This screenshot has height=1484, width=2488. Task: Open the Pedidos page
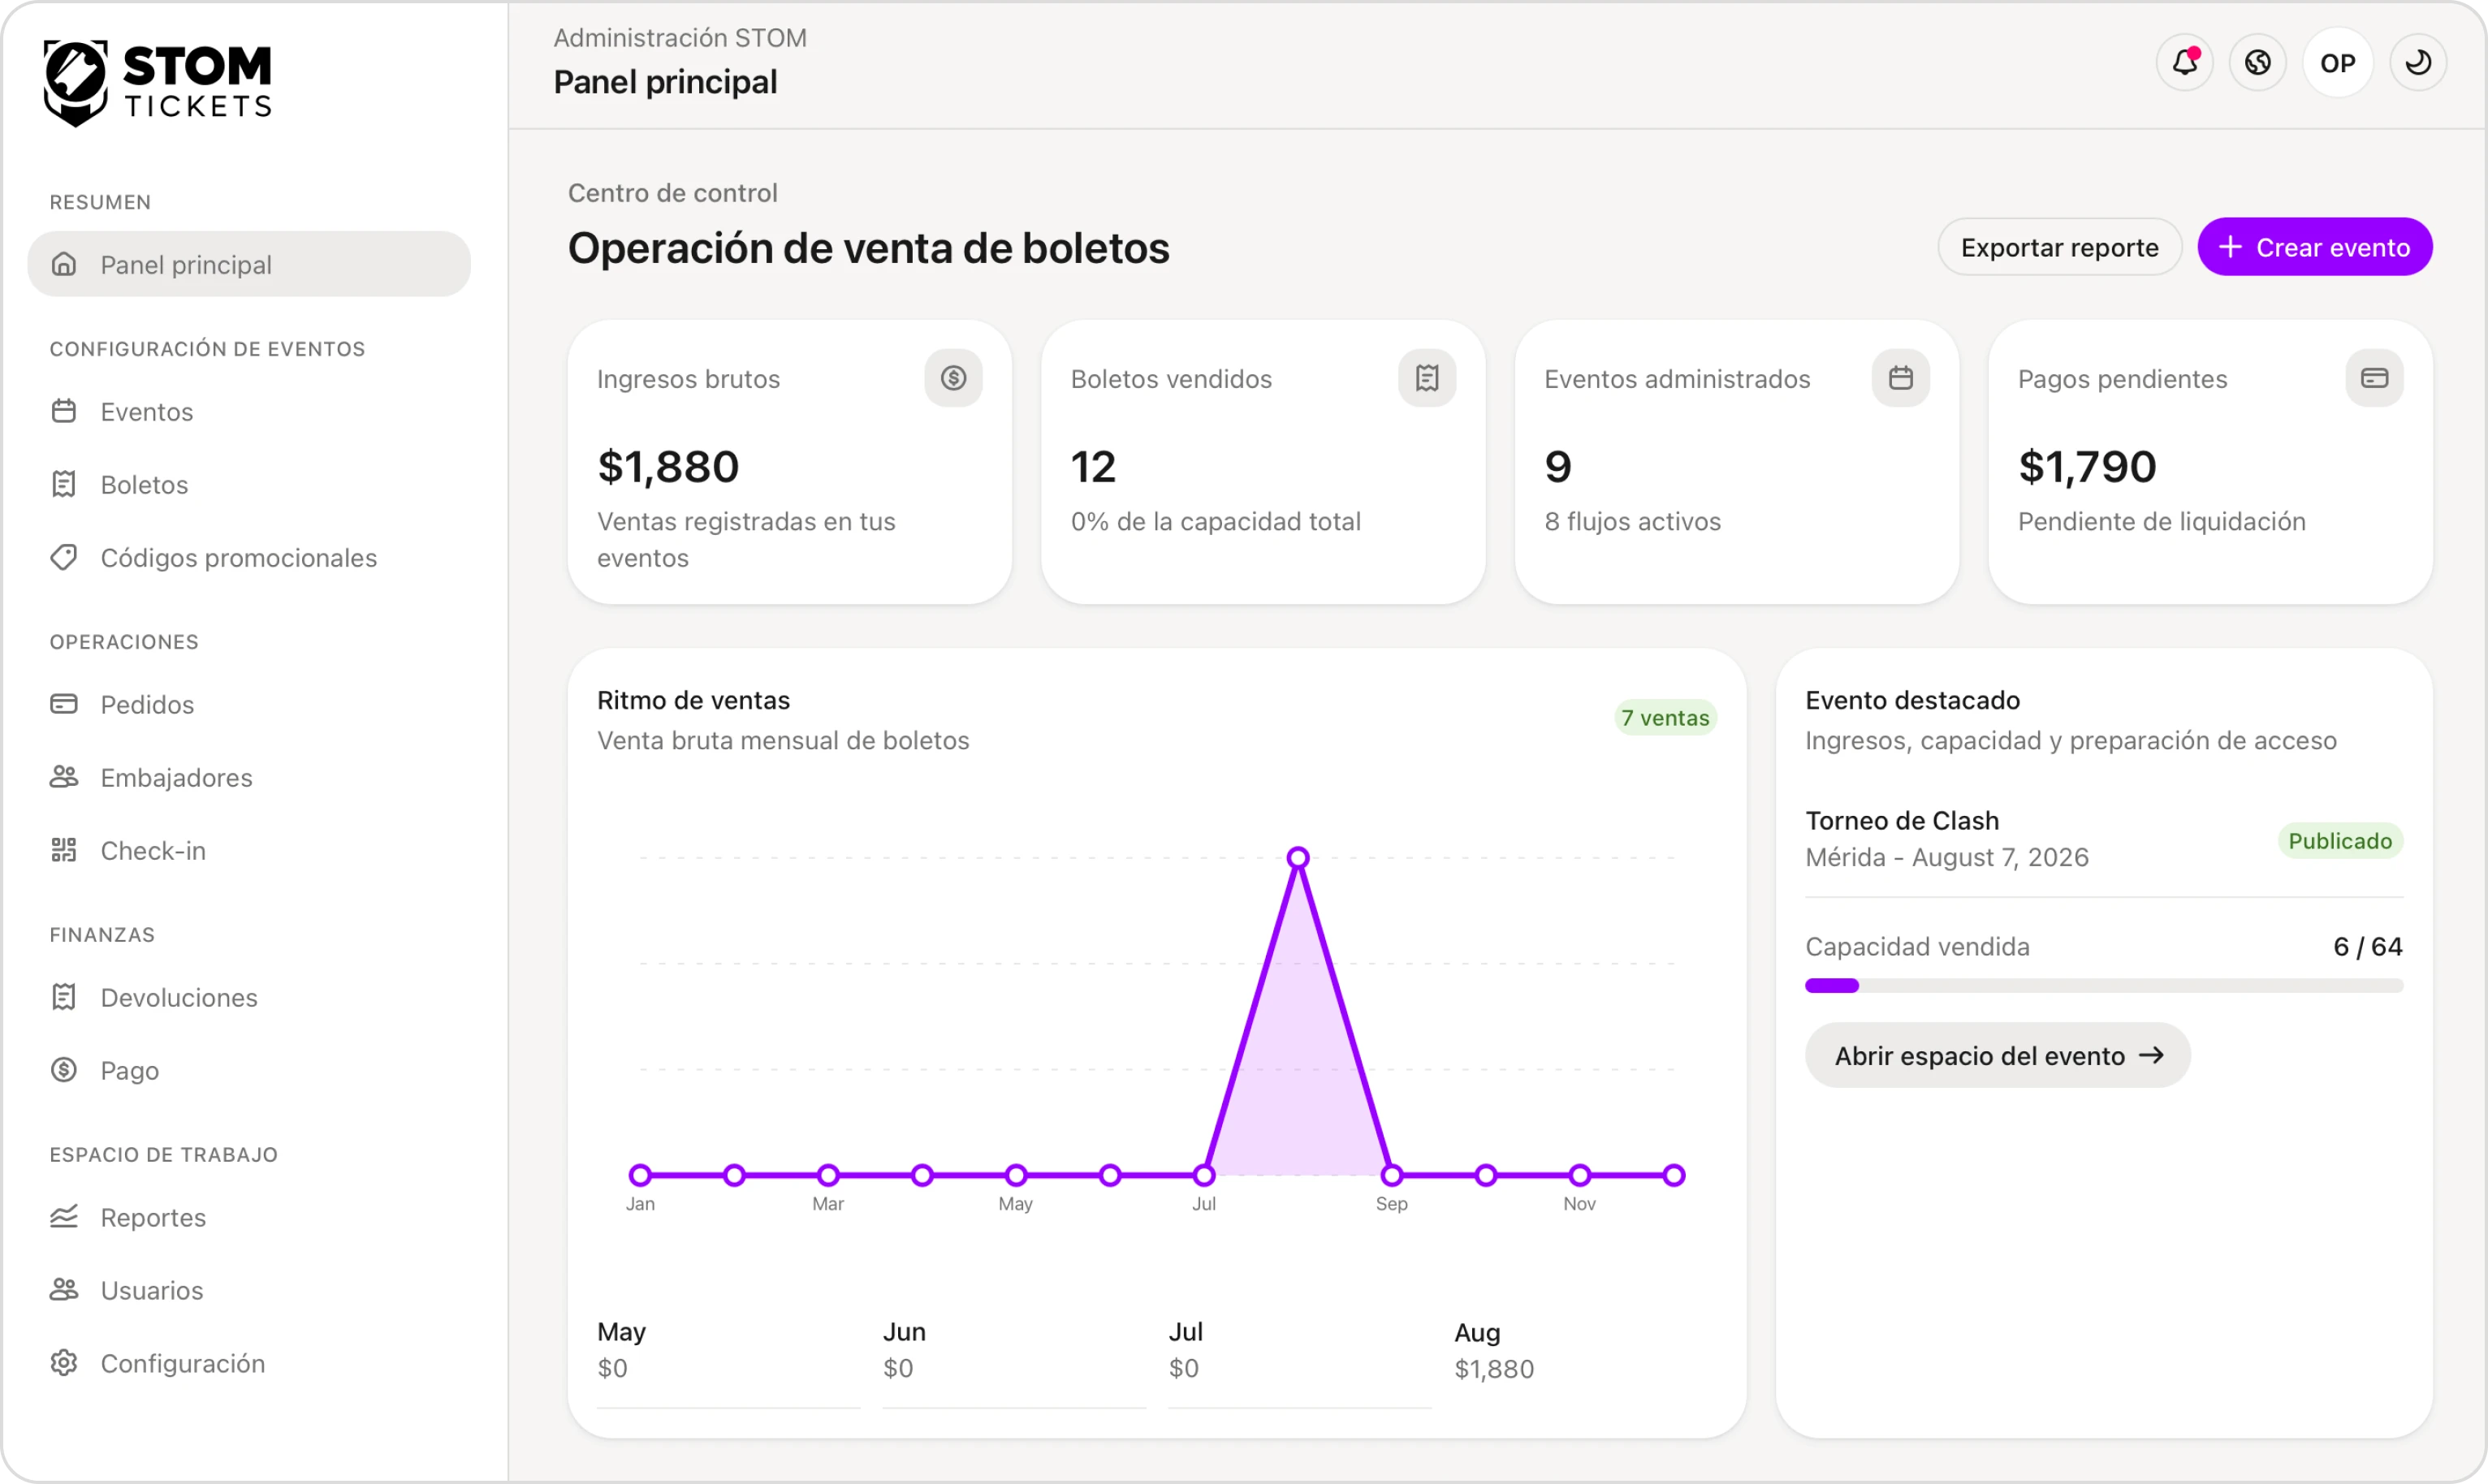coord(249,704)
